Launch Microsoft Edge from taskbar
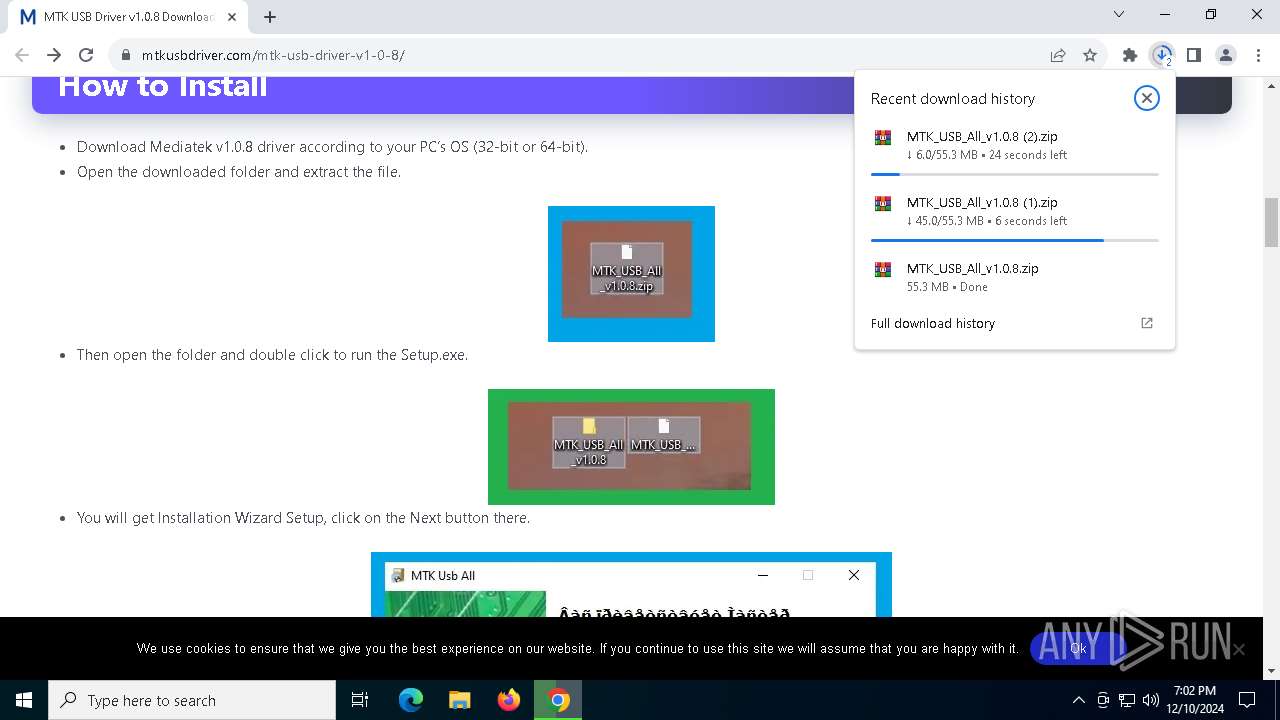 point(411,700)
